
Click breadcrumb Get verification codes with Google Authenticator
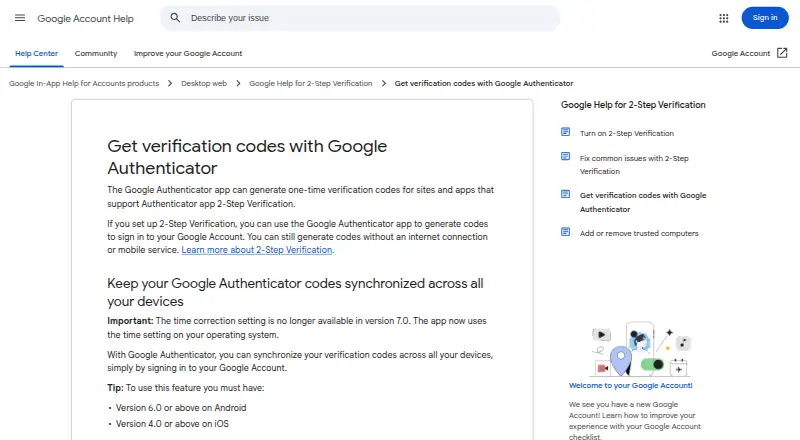(484, 83)
